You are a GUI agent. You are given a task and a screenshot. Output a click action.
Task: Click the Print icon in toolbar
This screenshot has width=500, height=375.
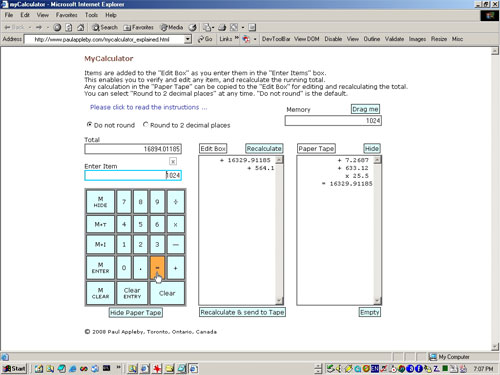coord(222,27)
